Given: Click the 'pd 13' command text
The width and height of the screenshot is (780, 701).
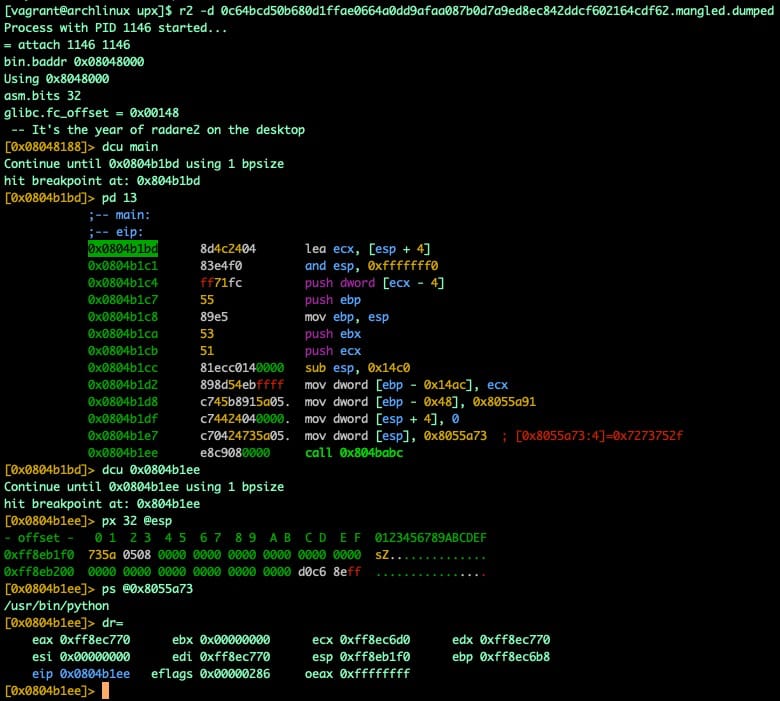Looking at the screenshot, I should pyautogui.click(x=119, y=198).
